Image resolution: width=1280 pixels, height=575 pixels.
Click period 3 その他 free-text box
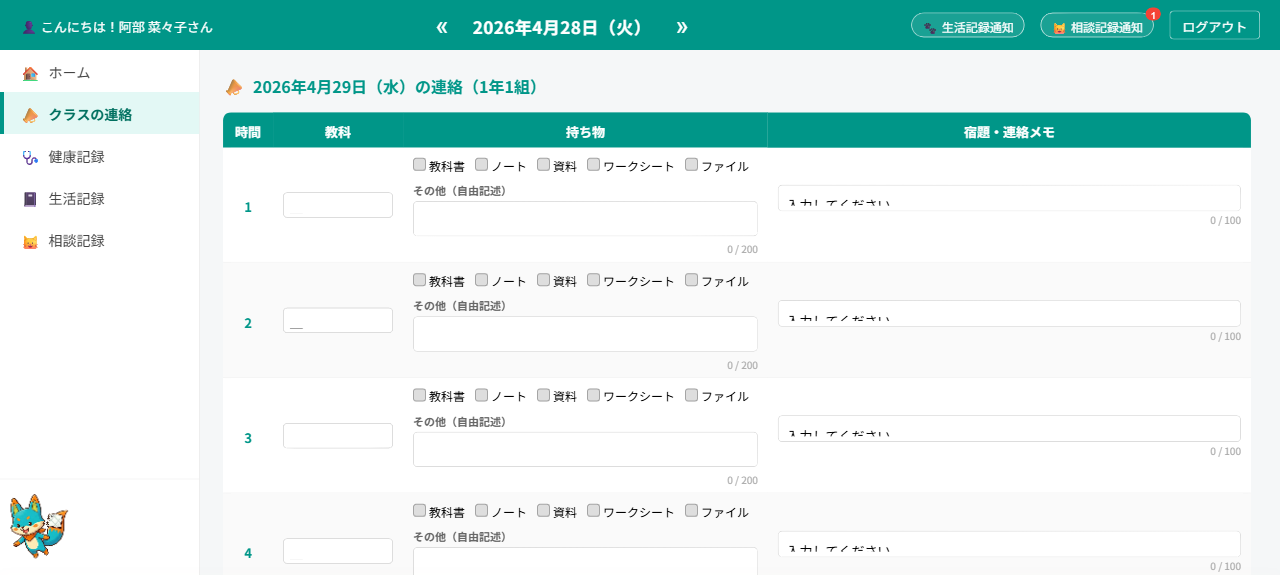585,449
